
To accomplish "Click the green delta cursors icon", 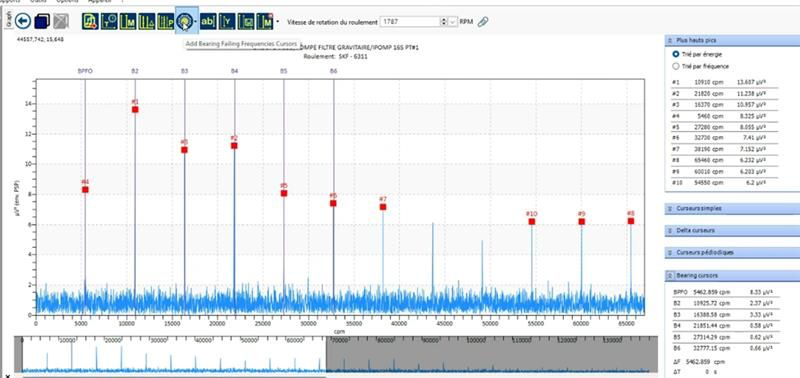I will [x=147, y=21].
